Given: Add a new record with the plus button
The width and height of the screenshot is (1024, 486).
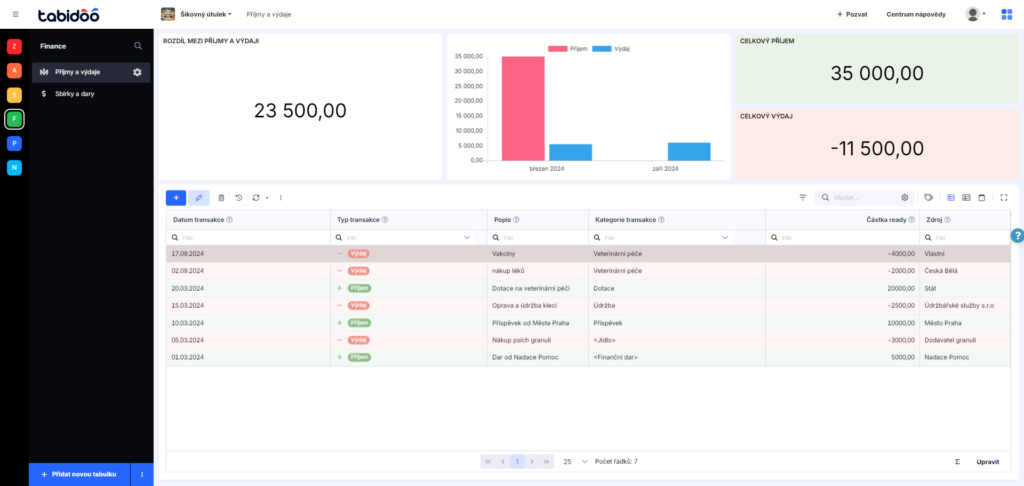Looking at the screenshot, I should pos(176,197).
